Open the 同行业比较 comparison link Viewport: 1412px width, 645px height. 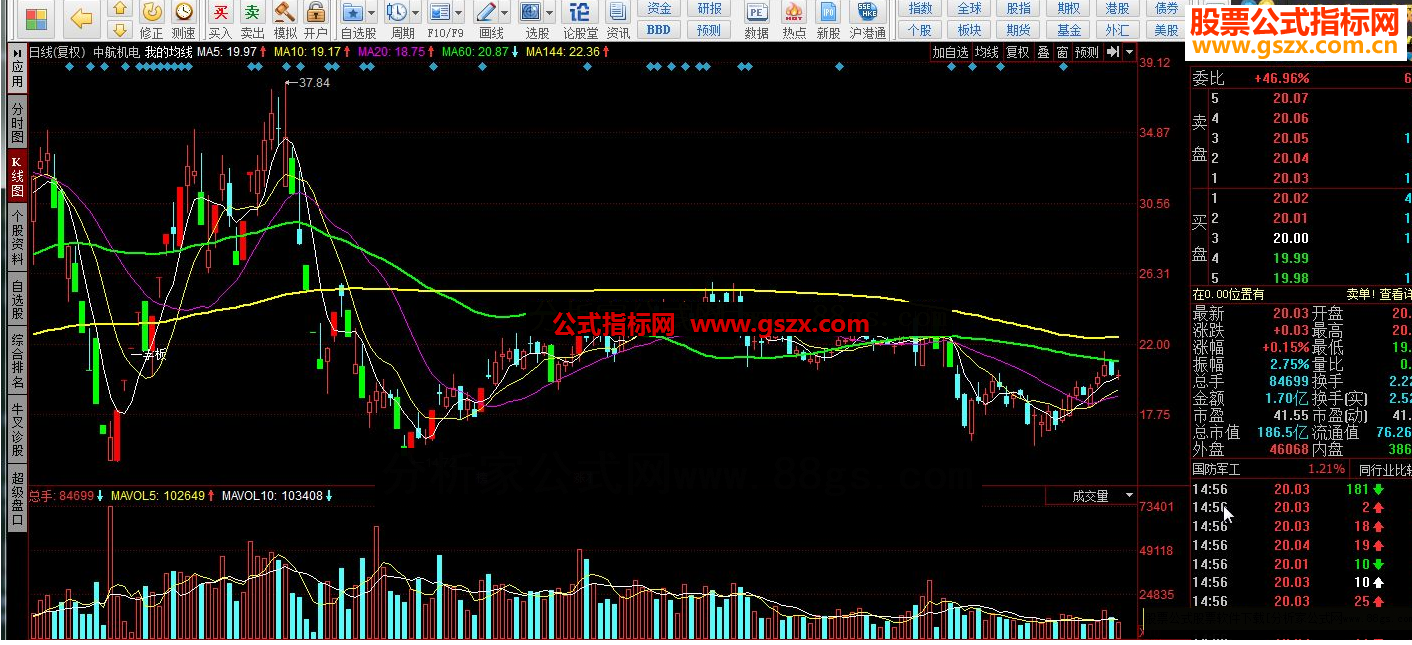(1383, 468)
